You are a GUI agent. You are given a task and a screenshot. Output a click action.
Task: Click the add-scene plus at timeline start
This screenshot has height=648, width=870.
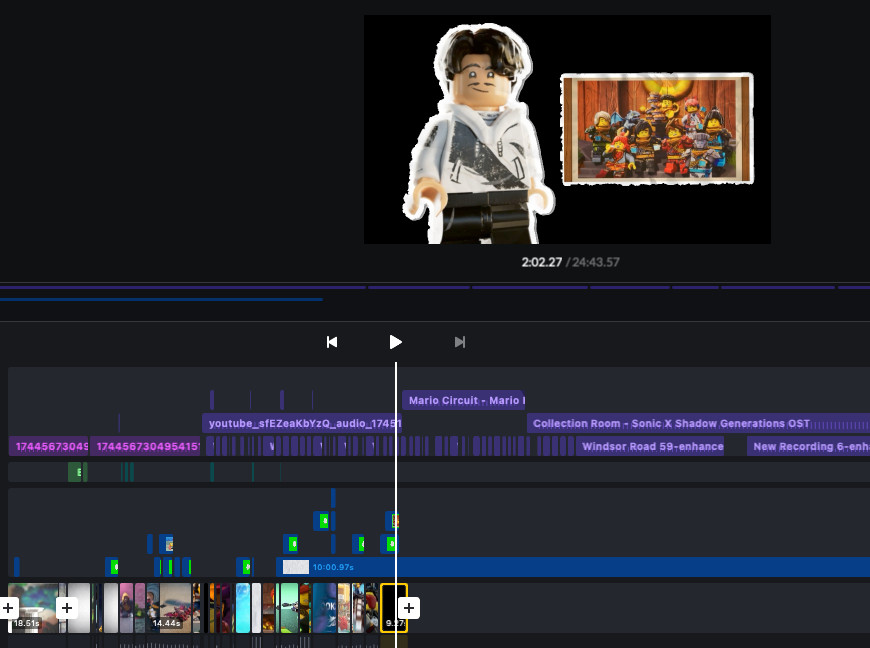point(8,608)
